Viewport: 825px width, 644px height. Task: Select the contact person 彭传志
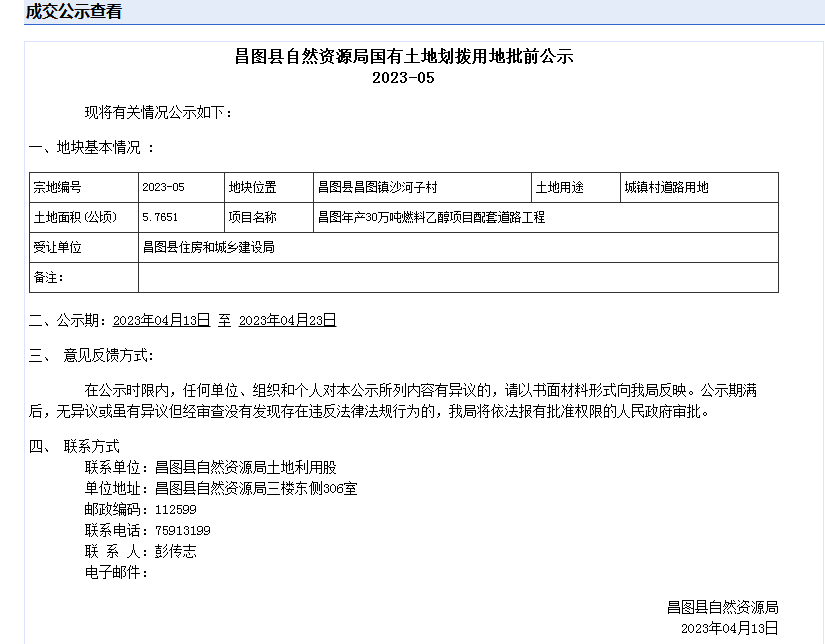tap(176, 551)
